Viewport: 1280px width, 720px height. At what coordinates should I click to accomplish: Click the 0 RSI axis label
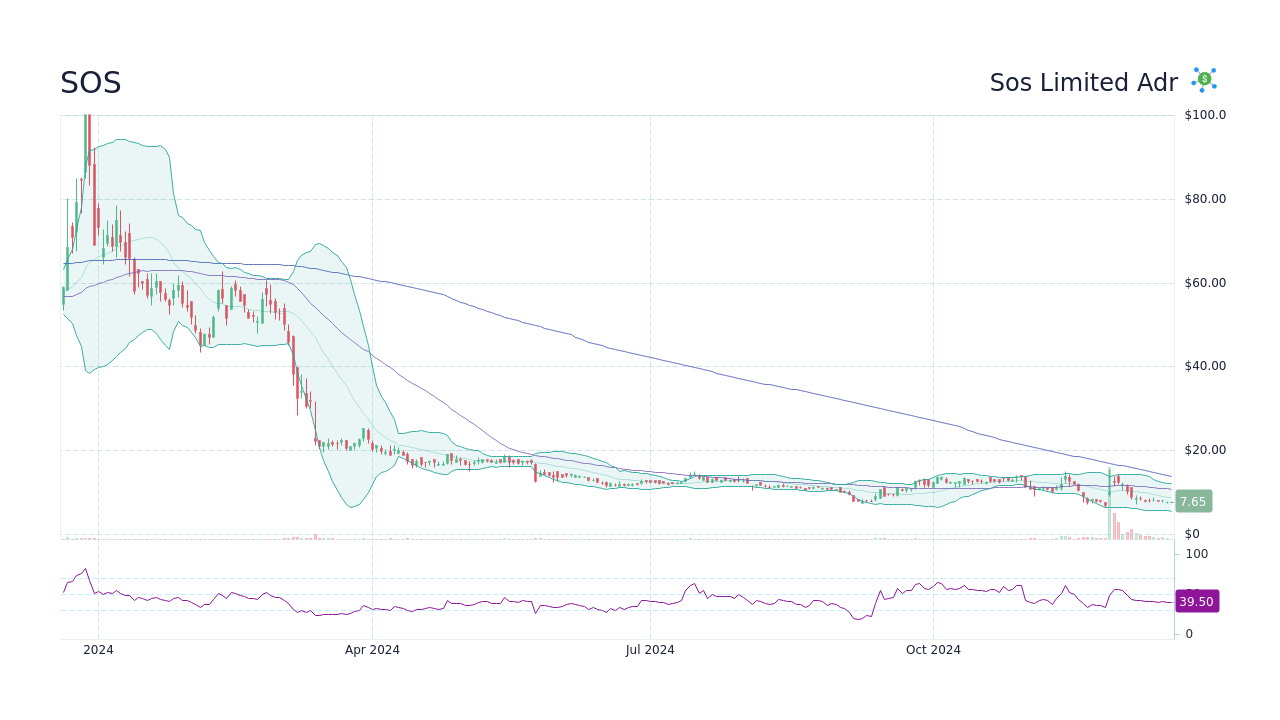(1189, 634)
